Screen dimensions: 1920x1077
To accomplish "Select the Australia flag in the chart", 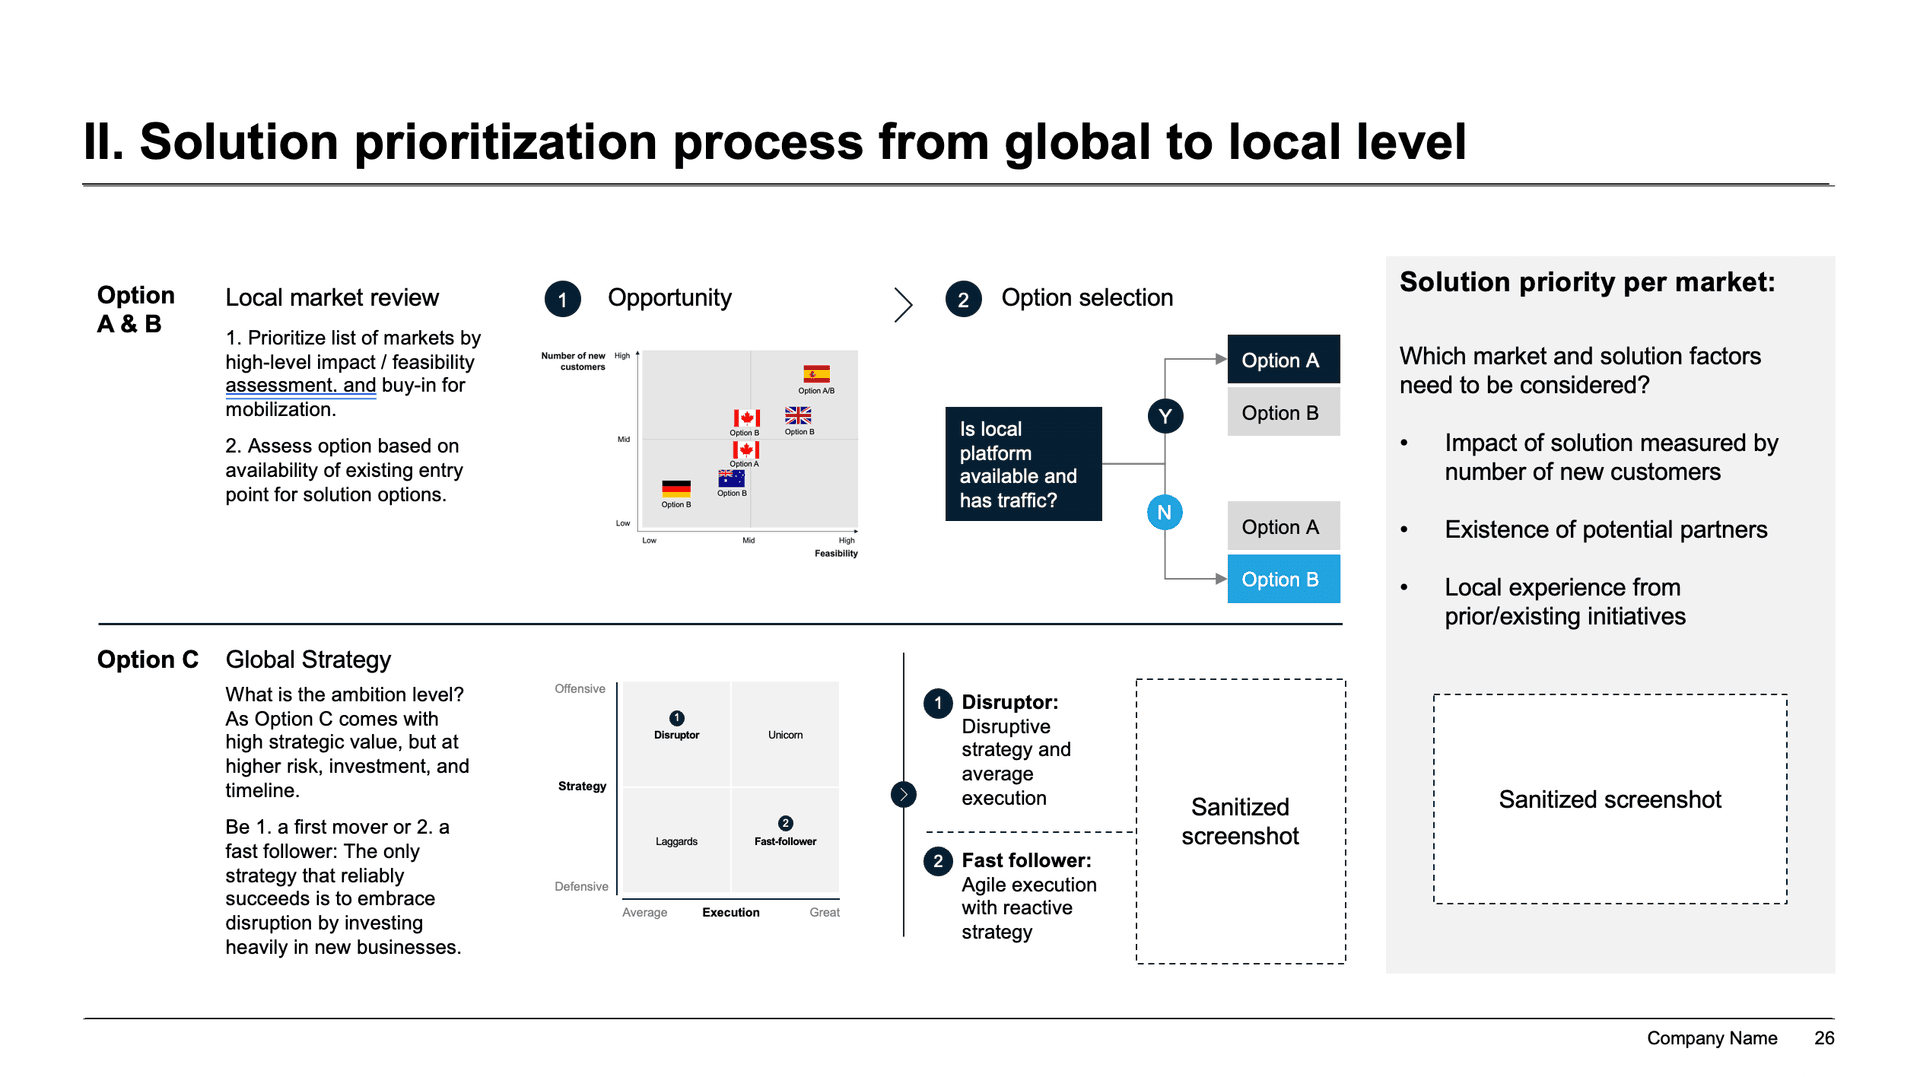I will (731, 479).
